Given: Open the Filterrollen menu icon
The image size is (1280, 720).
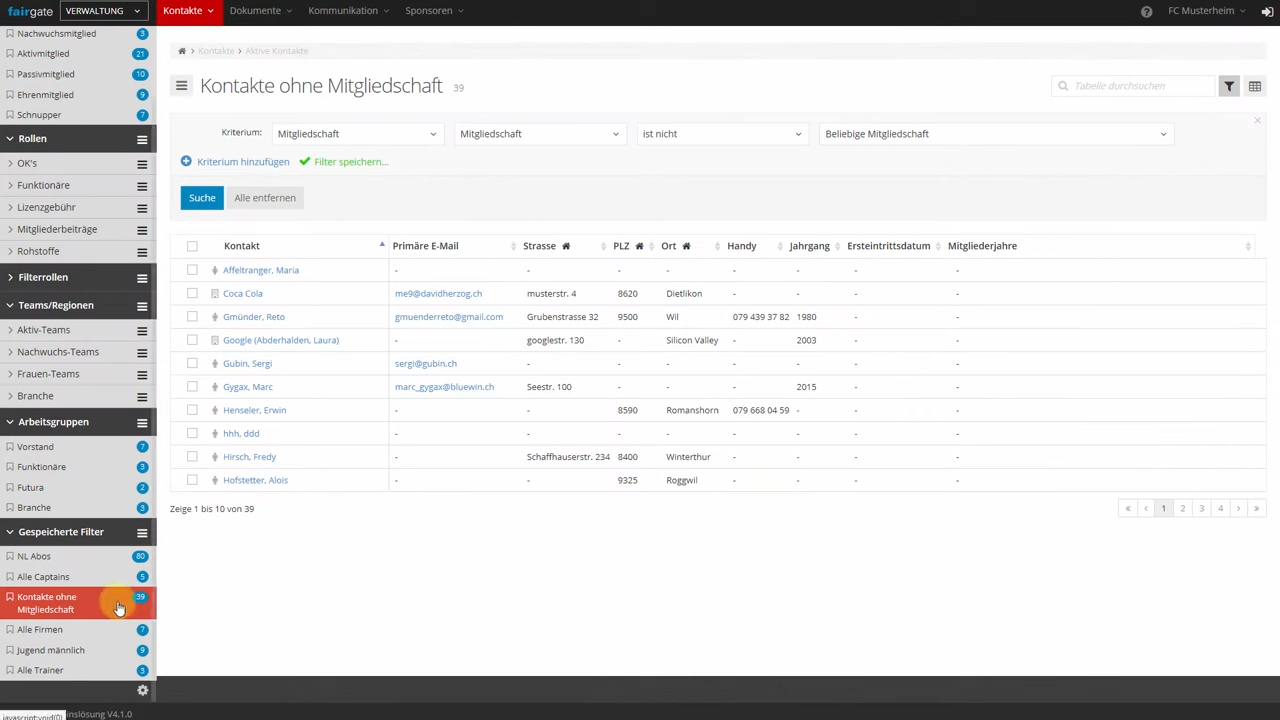Looking at the screenshot, I should [x=142, y=278].
